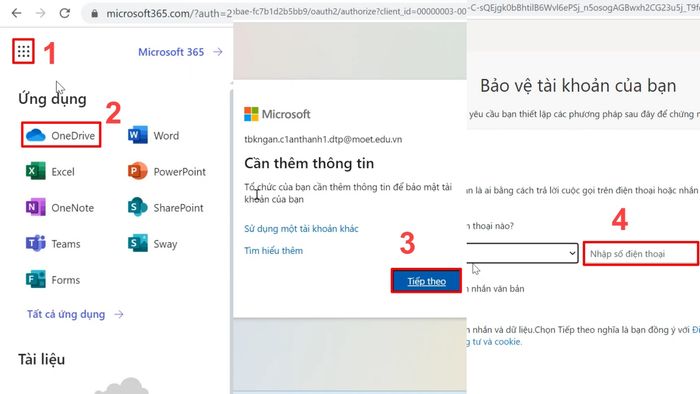Click the browser forward arrow
The width and height of the screenshot is (700, 394).
[x=41, y=13]
